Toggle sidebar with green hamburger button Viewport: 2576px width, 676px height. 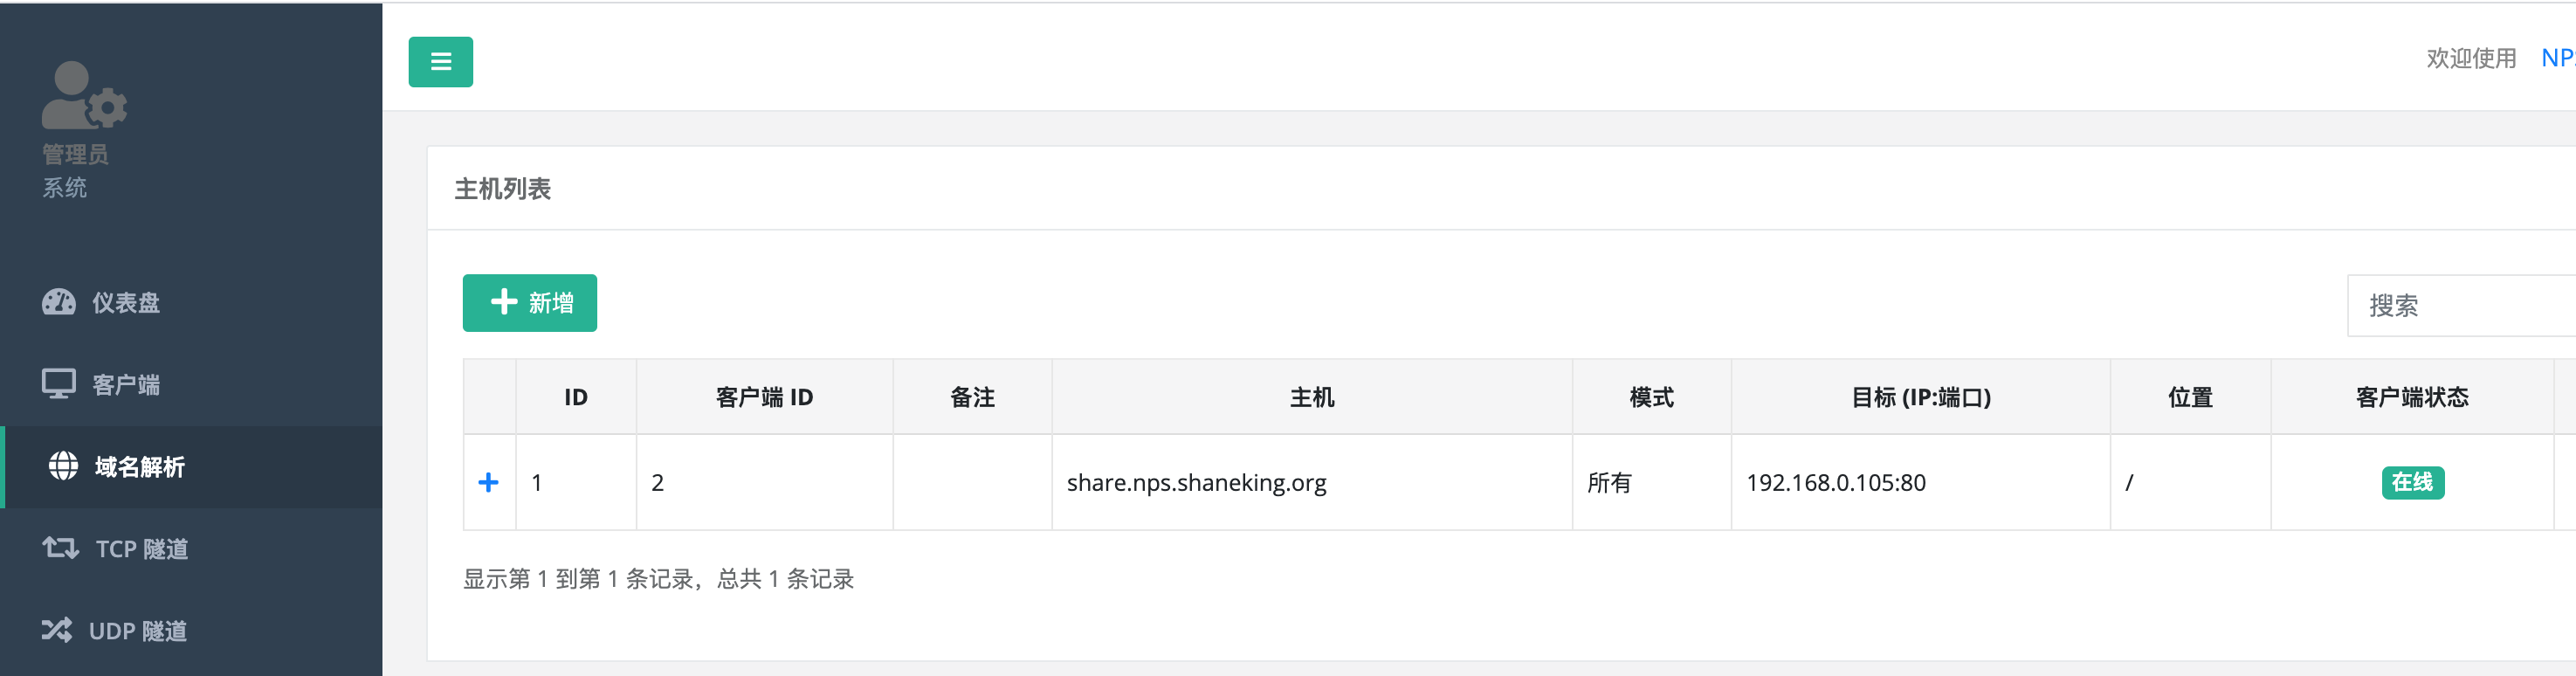pos(440,62)
